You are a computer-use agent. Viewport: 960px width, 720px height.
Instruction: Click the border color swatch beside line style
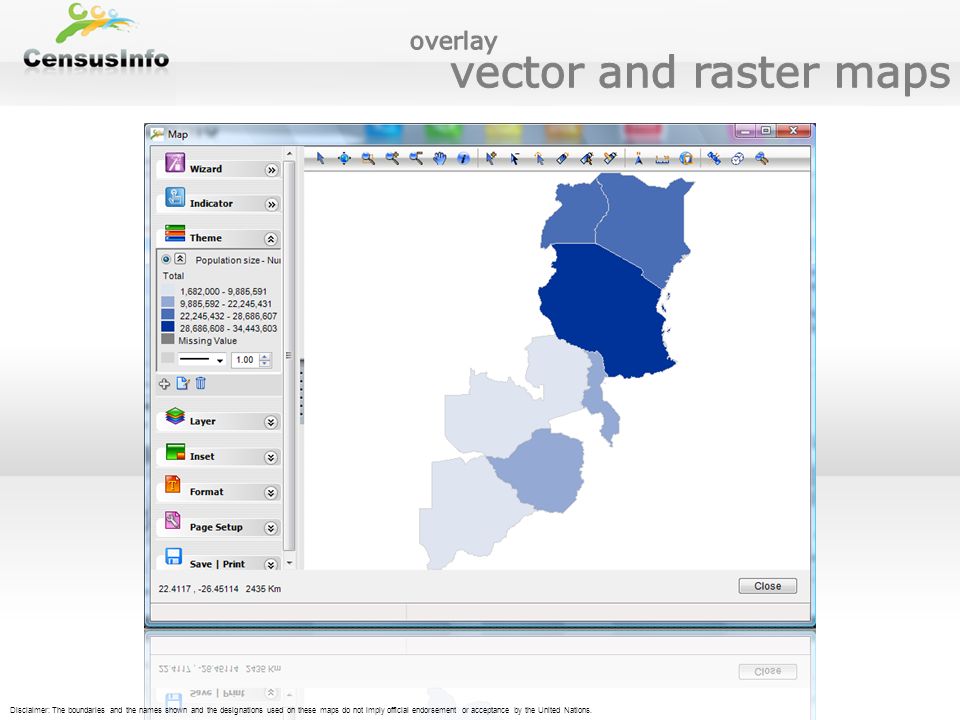pos(167,358)
